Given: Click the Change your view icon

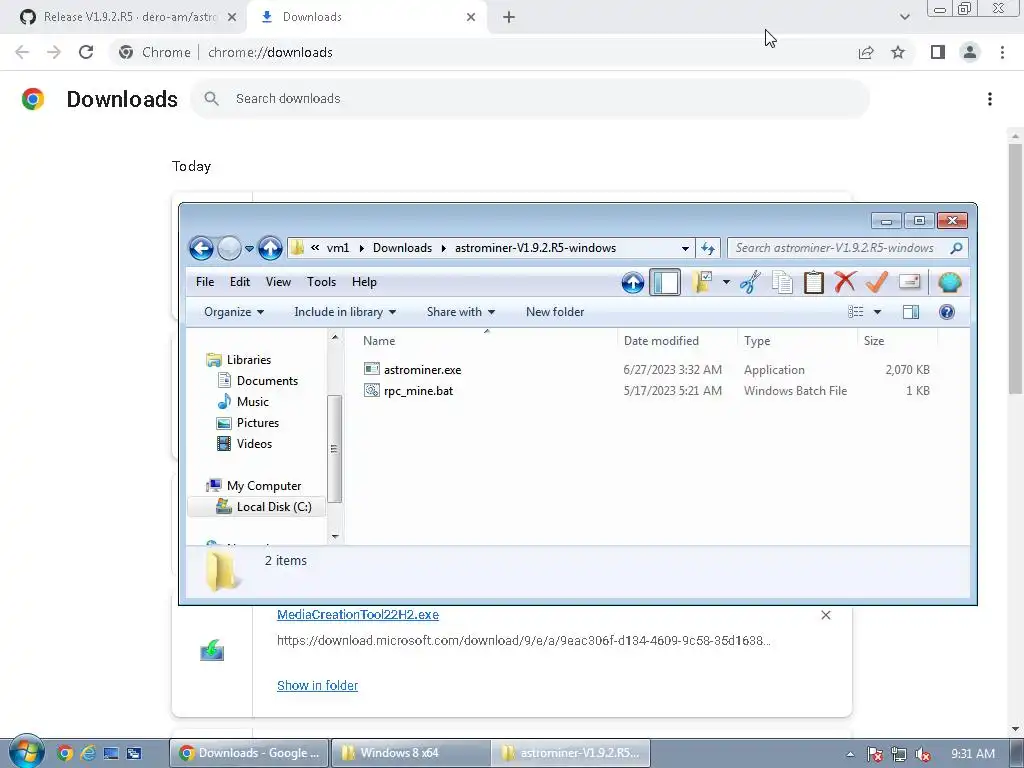Looking at the screenshot, I should point(856,312).
